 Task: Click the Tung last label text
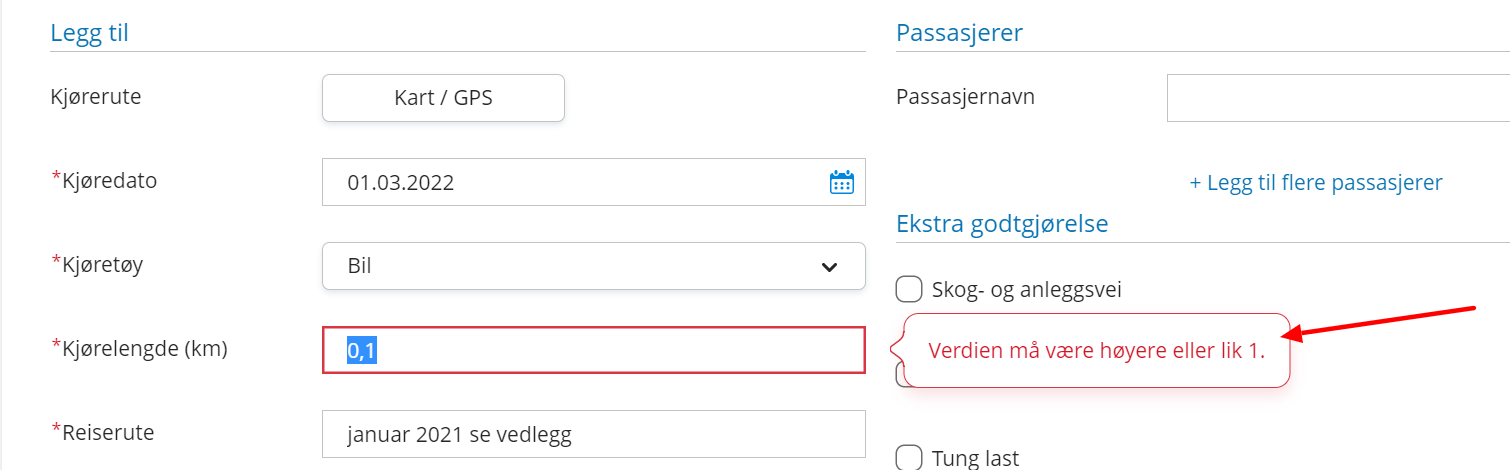(x=975, y=458)
